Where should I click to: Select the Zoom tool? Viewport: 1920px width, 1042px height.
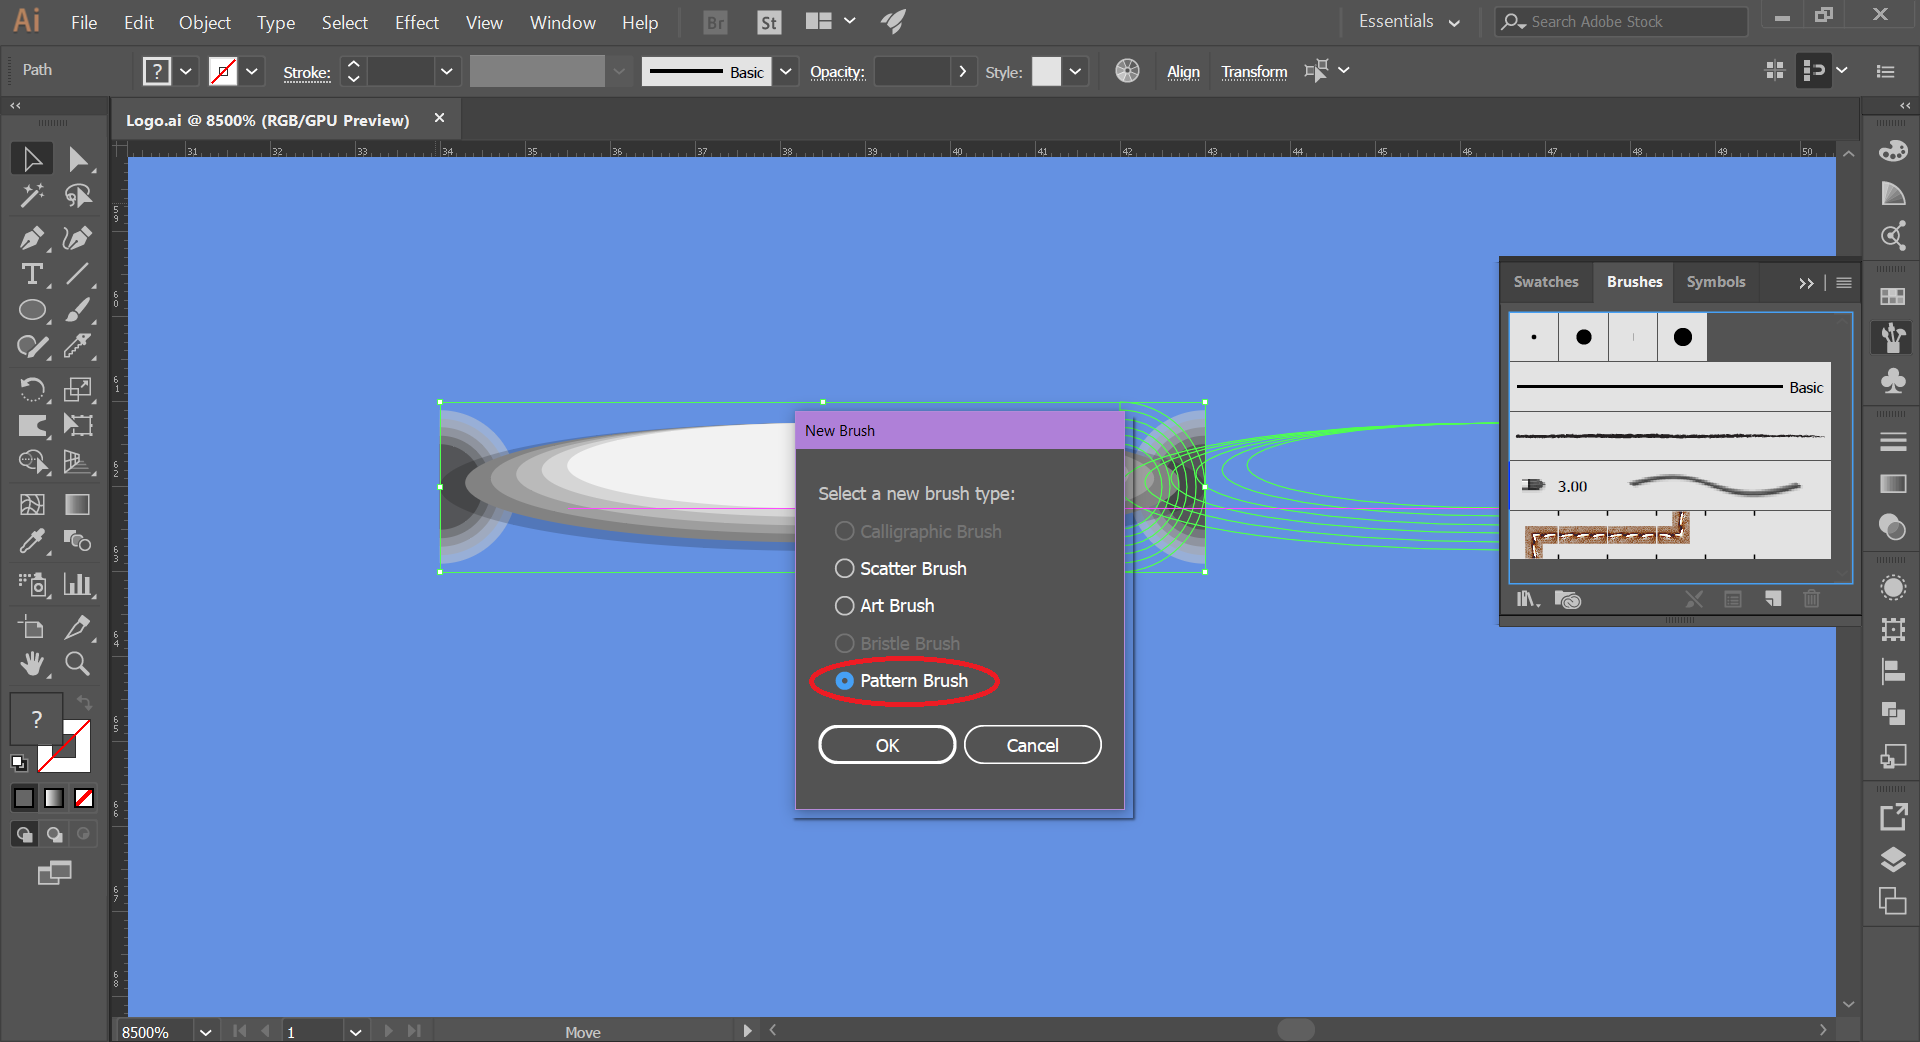coord(78,663)
